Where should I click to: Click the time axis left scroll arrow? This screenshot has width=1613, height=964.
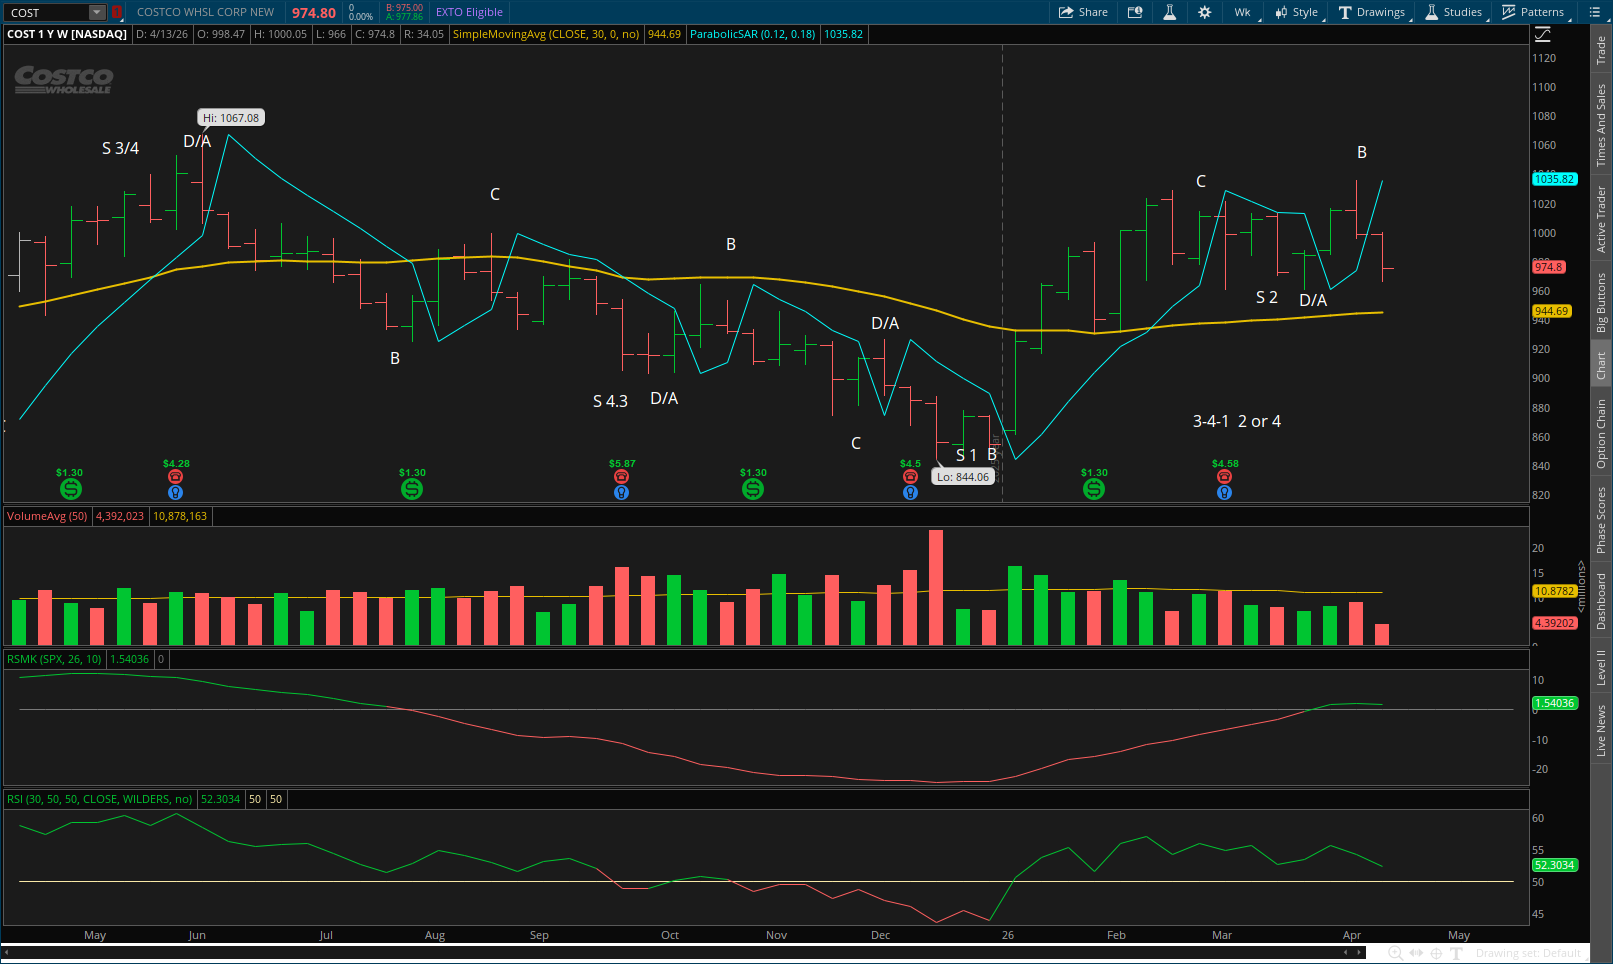click(5, 951)
